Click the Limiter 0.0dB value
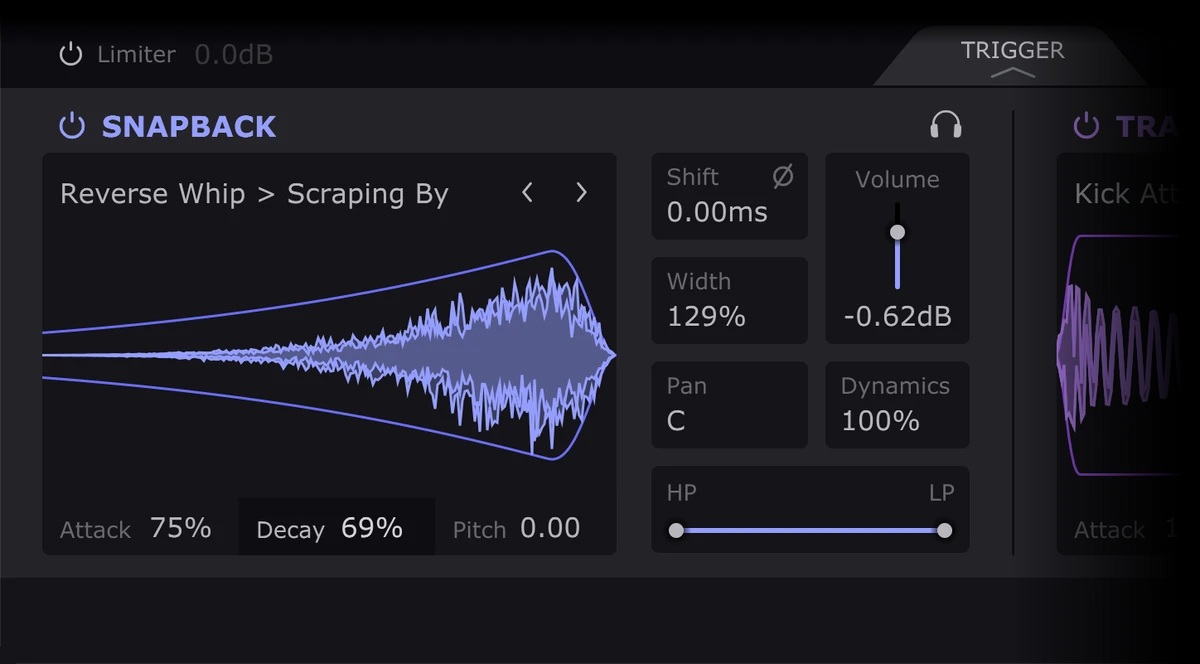The width and height of the screenshot is (1200, 664). 233,55
